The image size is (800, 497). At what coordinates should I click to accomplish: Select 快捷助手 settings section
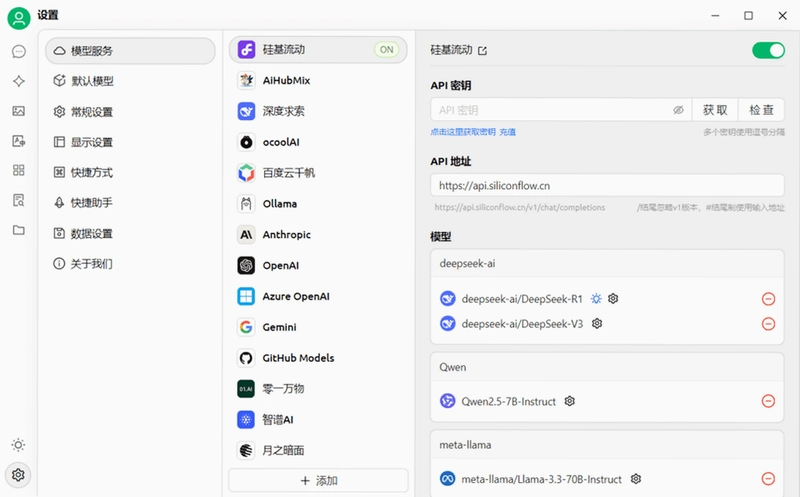(x=130, y=203)
